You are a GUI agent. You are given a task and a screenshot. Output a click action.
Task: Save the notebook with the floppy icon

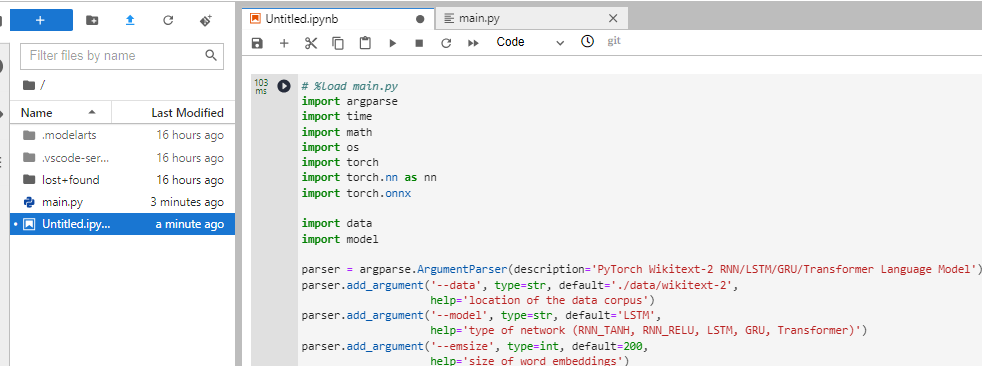click(x=257, y=43)
